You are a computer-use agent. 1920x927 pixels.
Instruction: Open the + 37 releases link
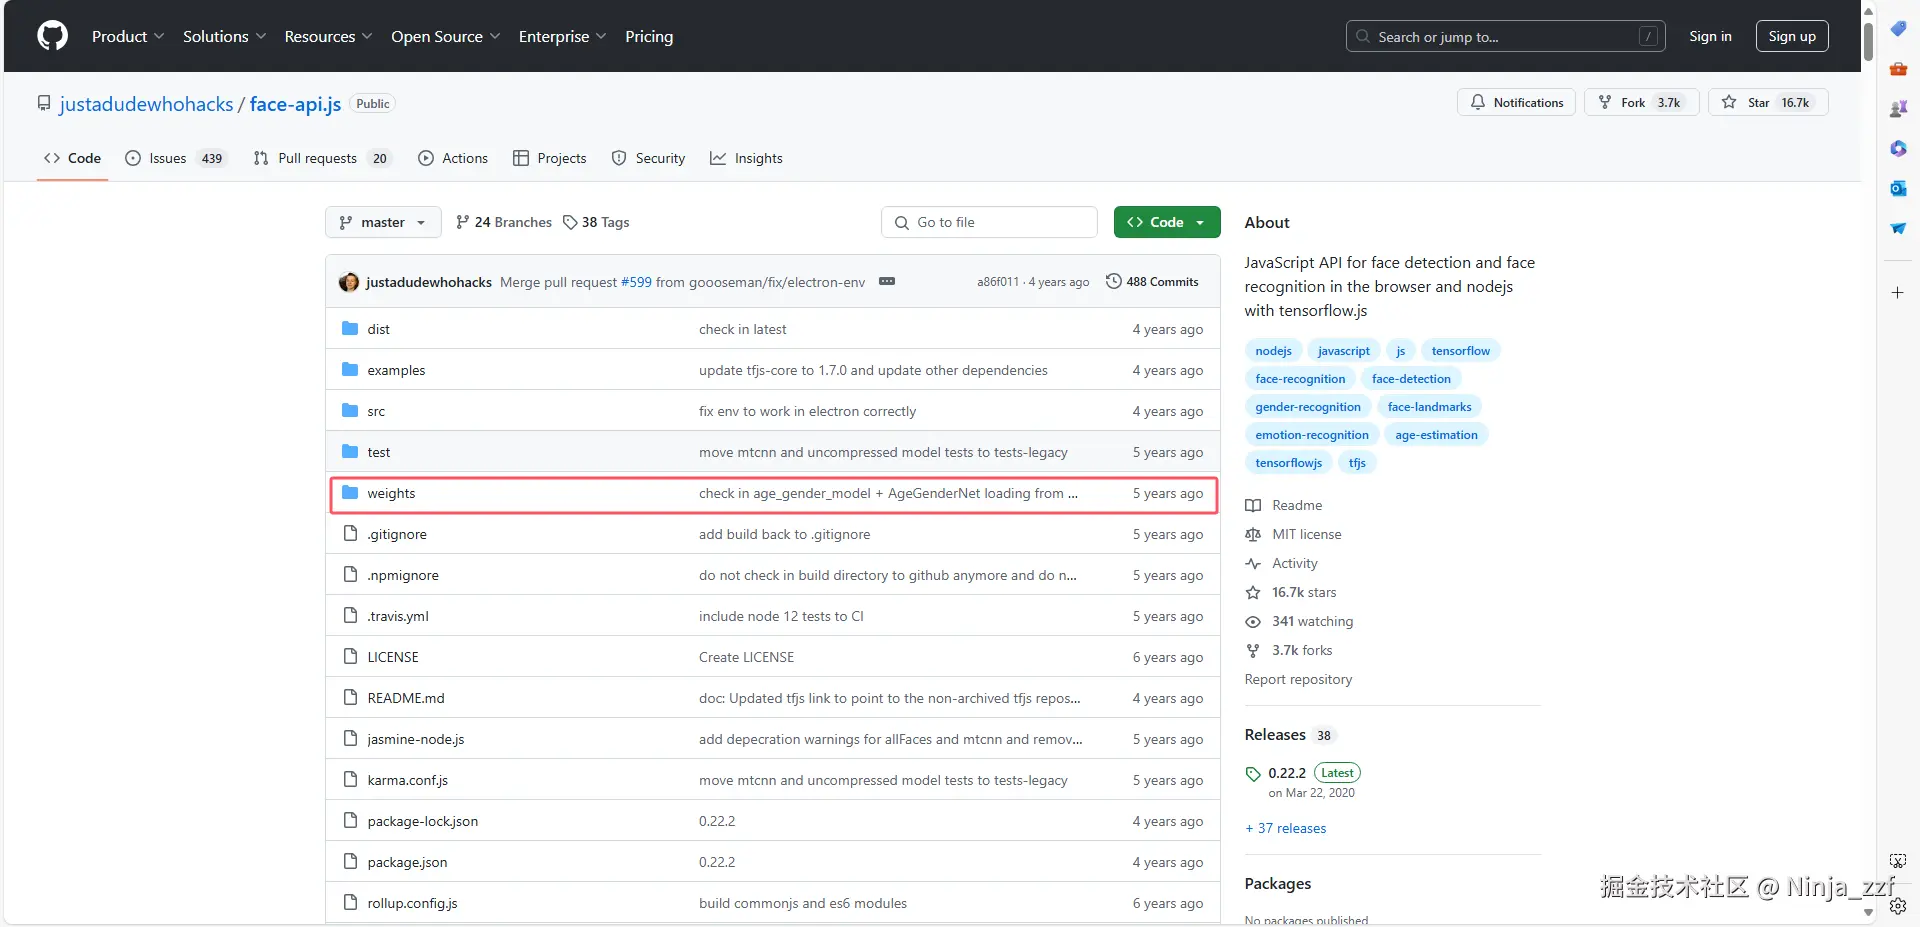(1286, 828)
